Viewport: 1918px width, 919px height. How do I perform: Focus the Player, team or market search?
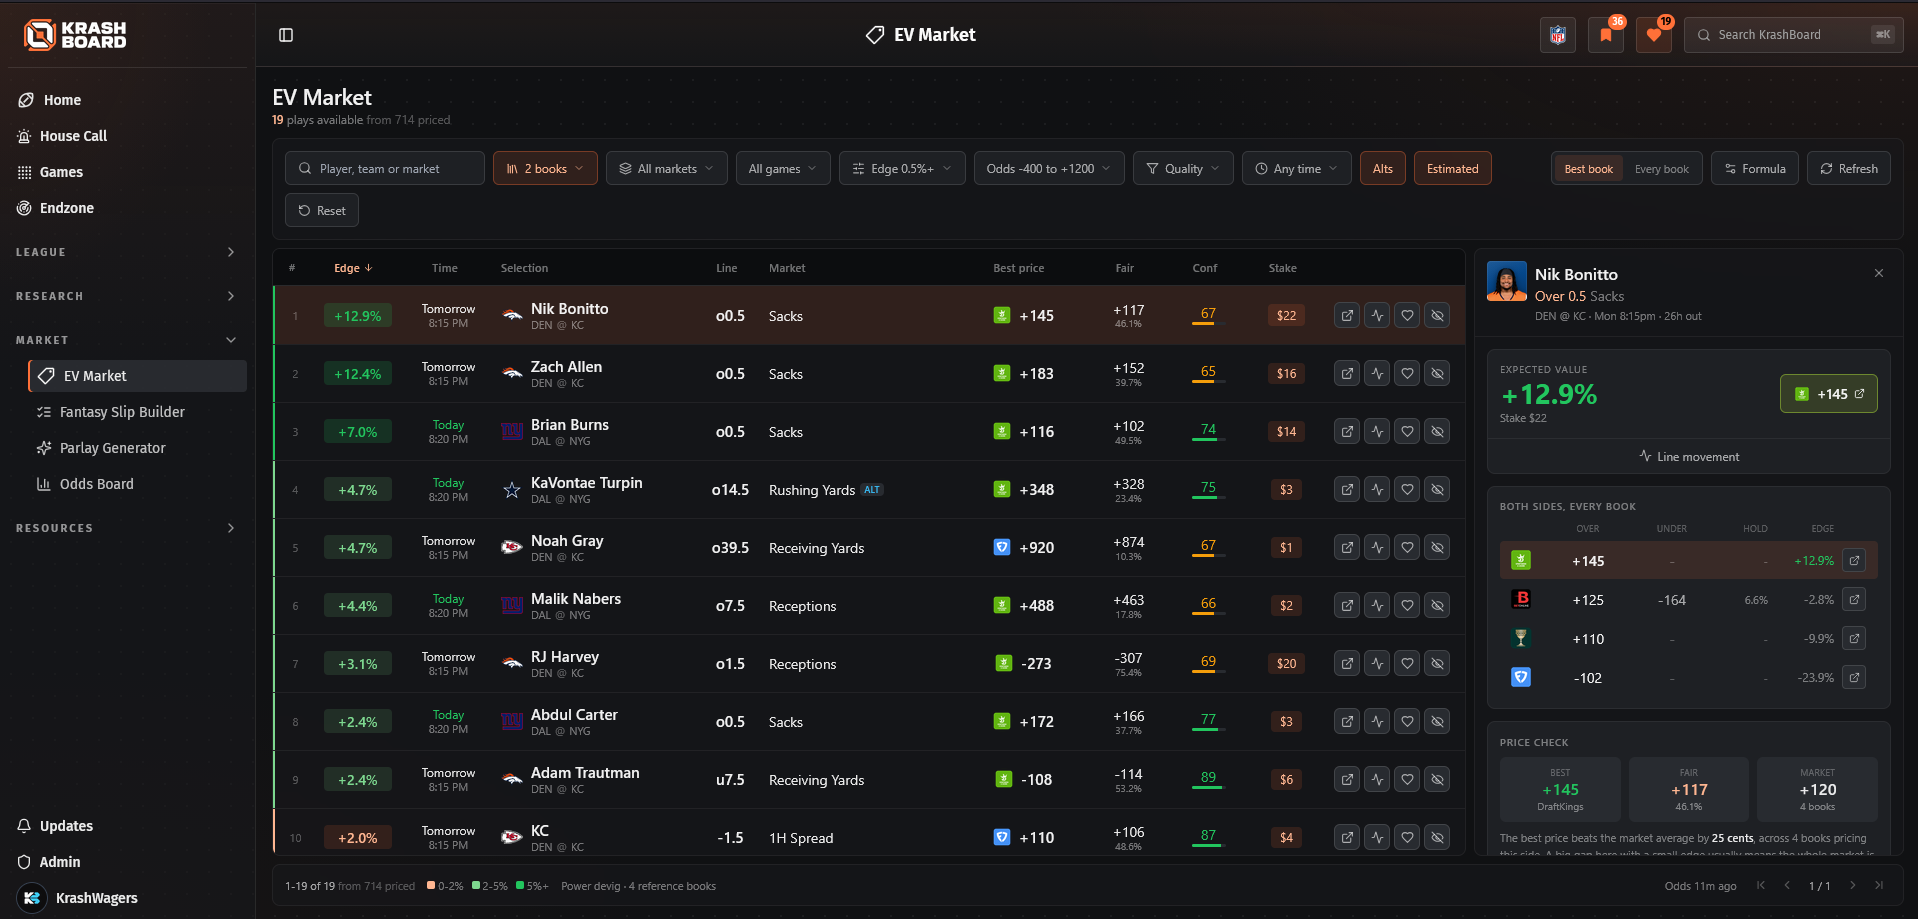[x=385, y=169]
